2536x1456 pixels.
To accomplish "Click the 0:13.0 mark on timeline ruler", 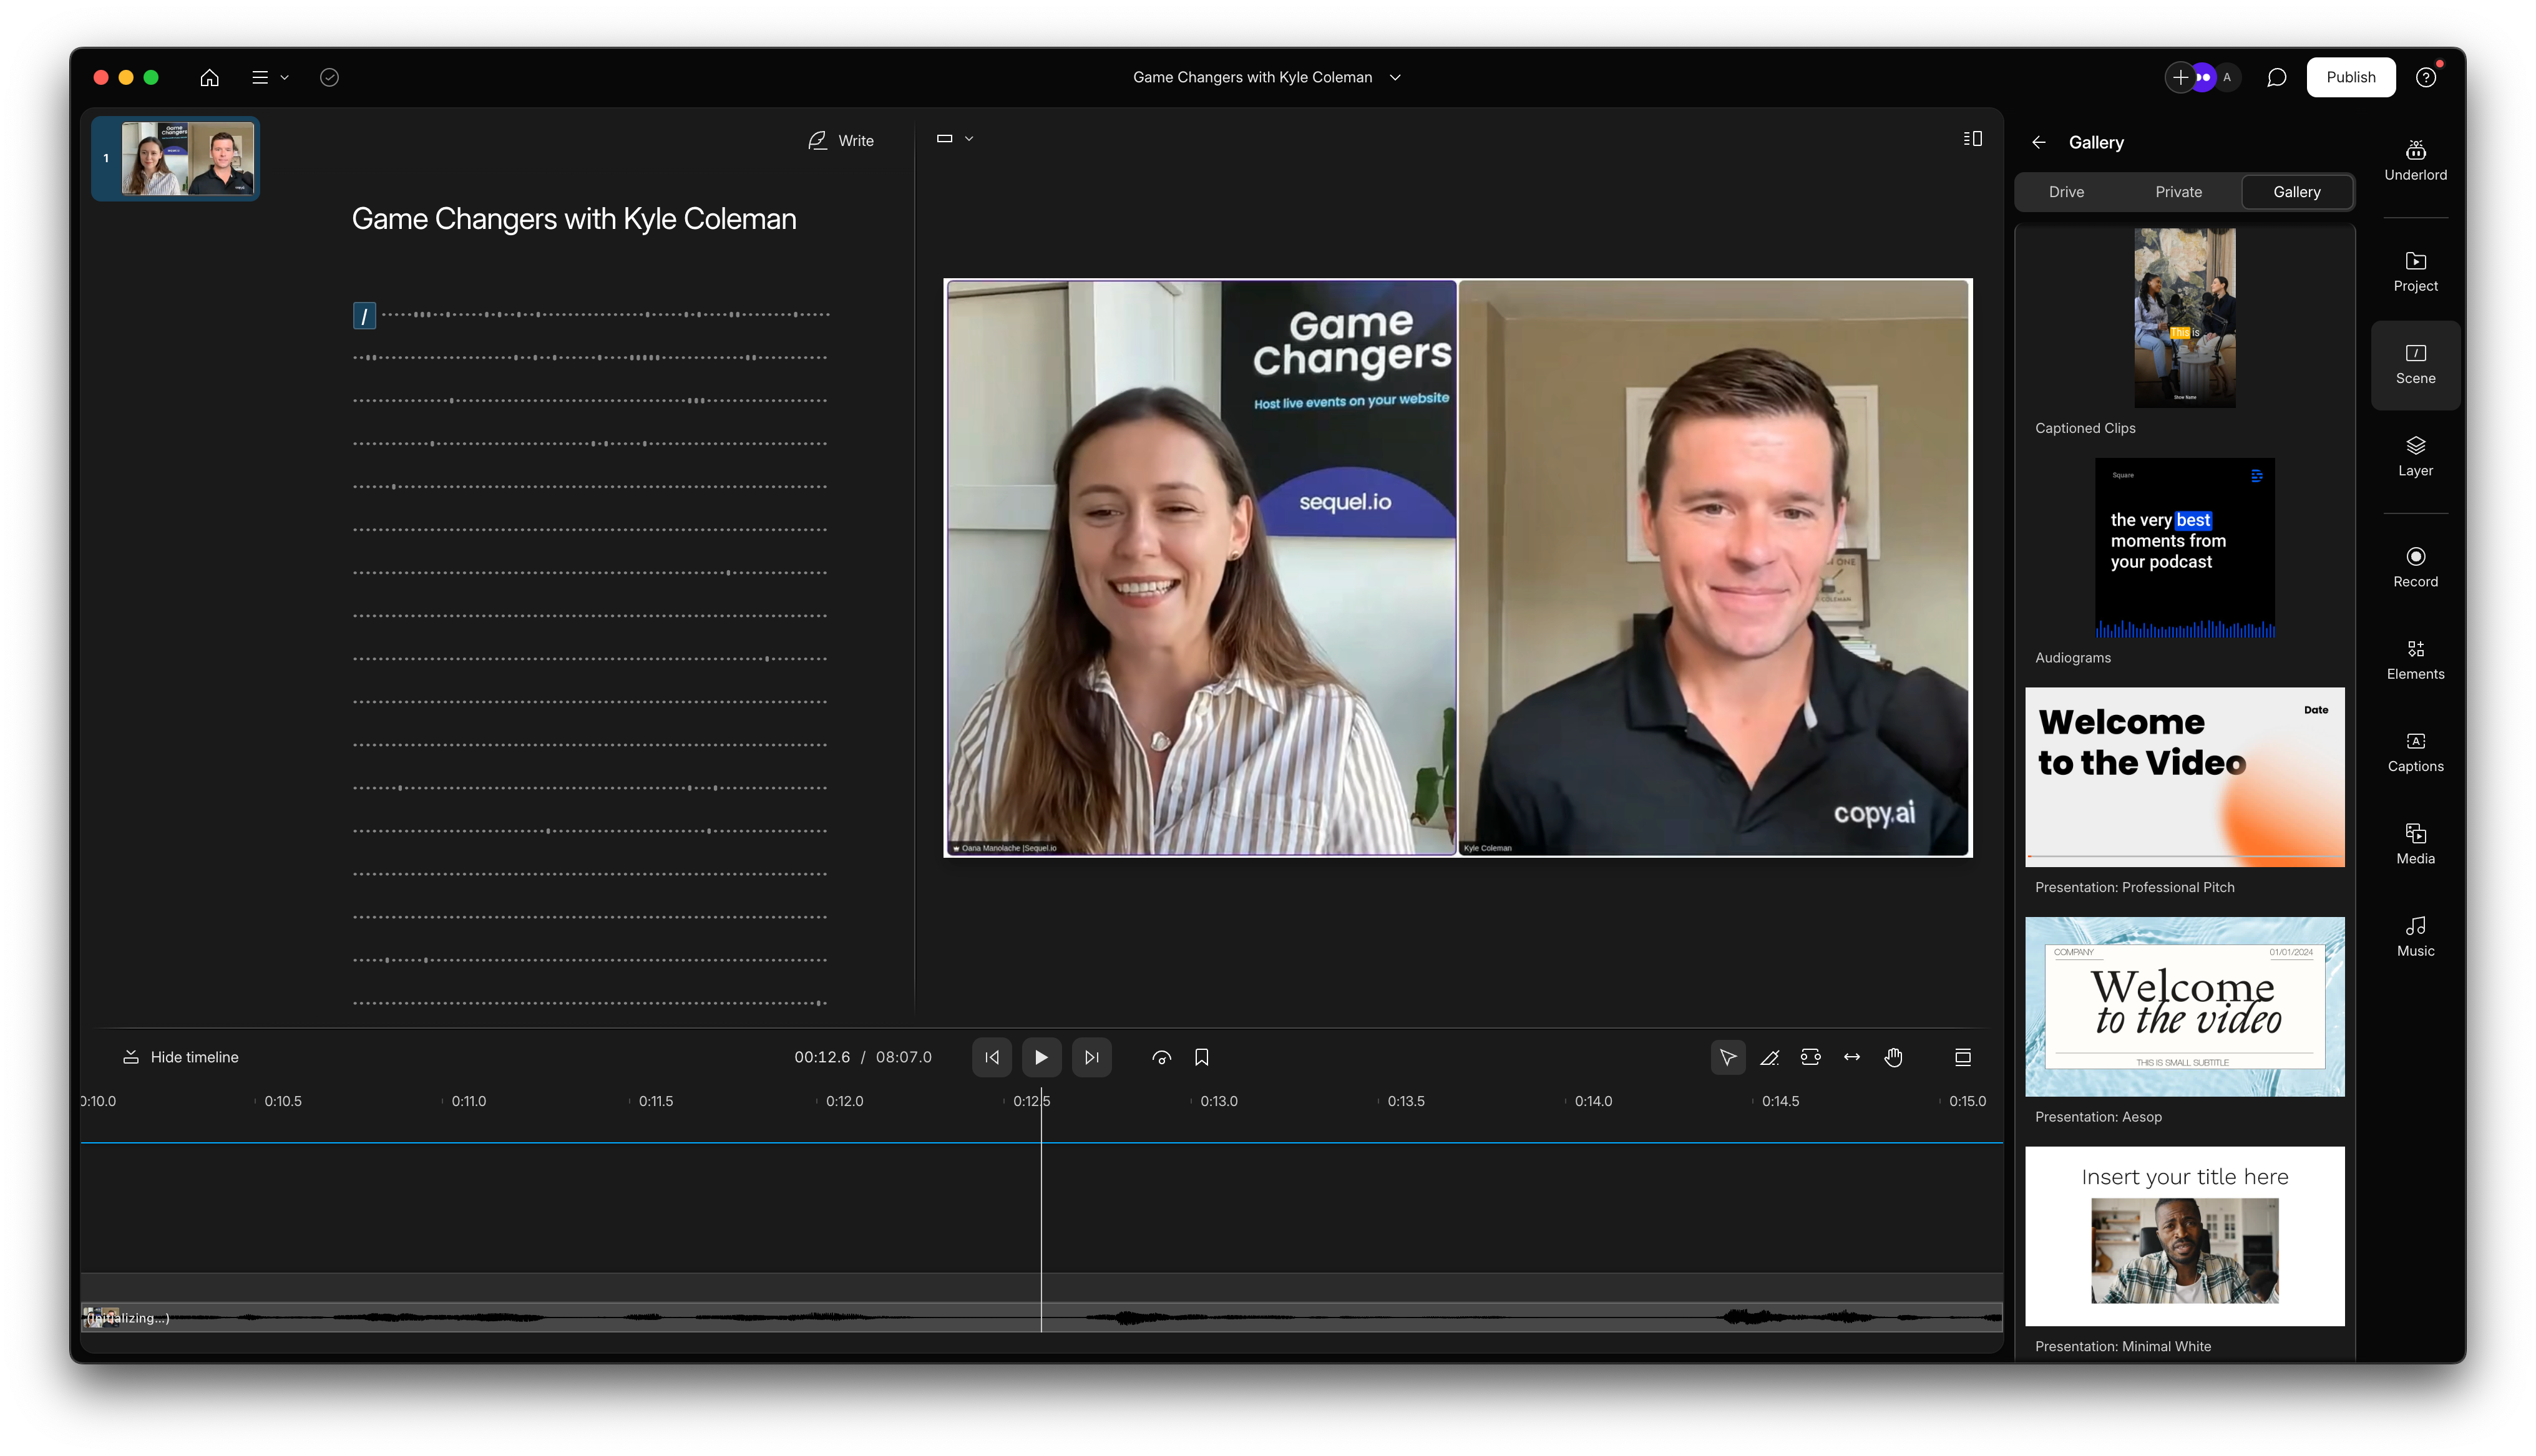I will coord(1219,1101).
